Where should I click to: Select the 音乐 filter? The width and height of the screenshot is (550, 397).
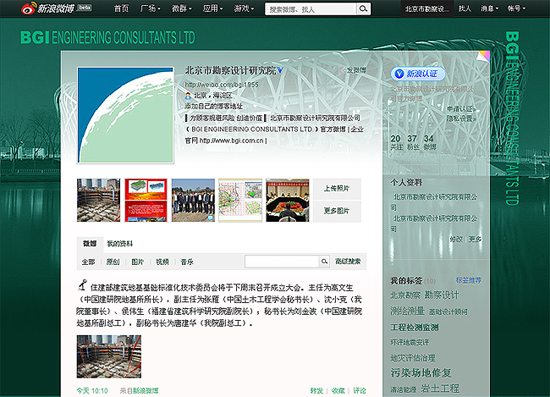[x=187, y=262]
